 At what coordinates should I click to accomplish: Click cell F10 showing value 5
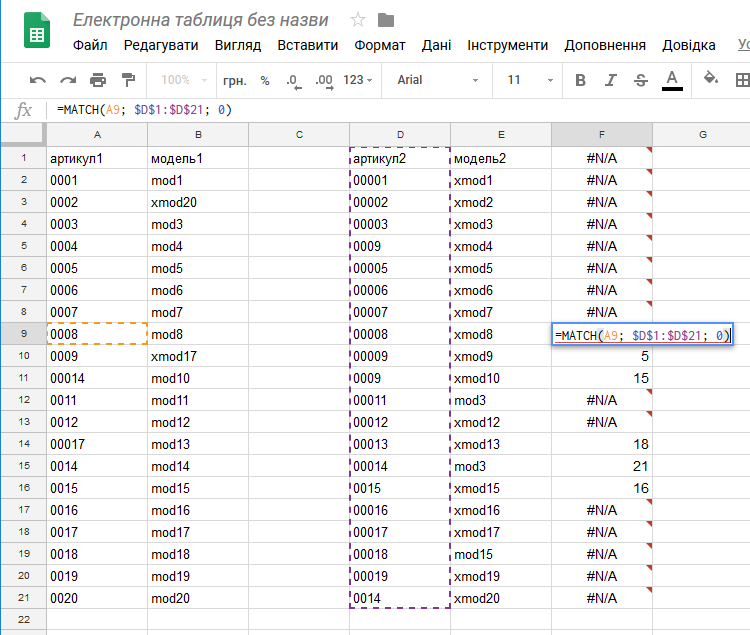[x=602, y=356]
